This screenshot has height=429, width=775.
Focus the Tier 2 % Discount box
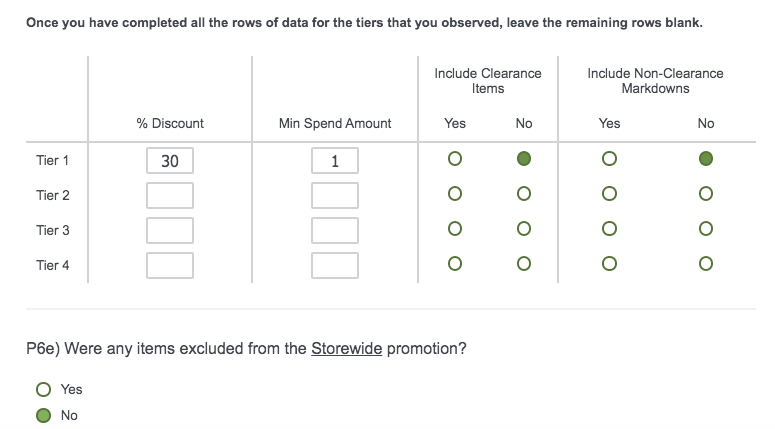tap(170, 195)
